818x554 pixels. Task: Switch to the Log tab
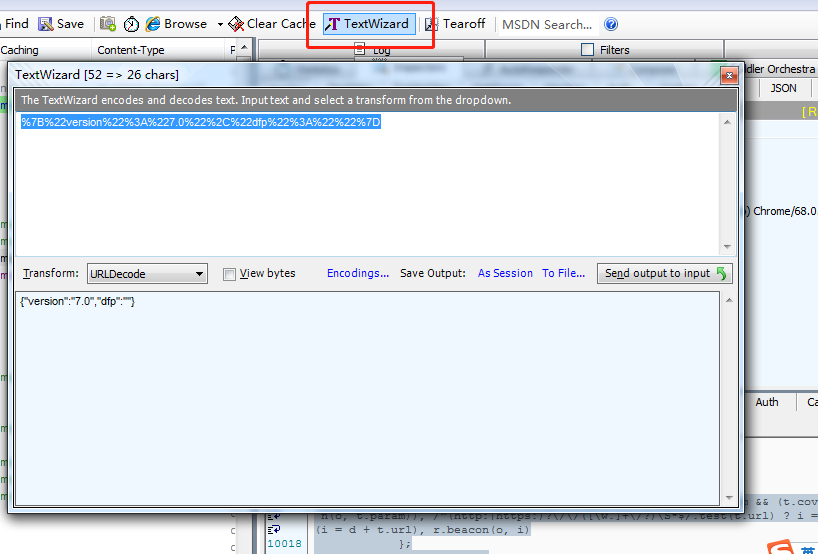coord(372,50)
